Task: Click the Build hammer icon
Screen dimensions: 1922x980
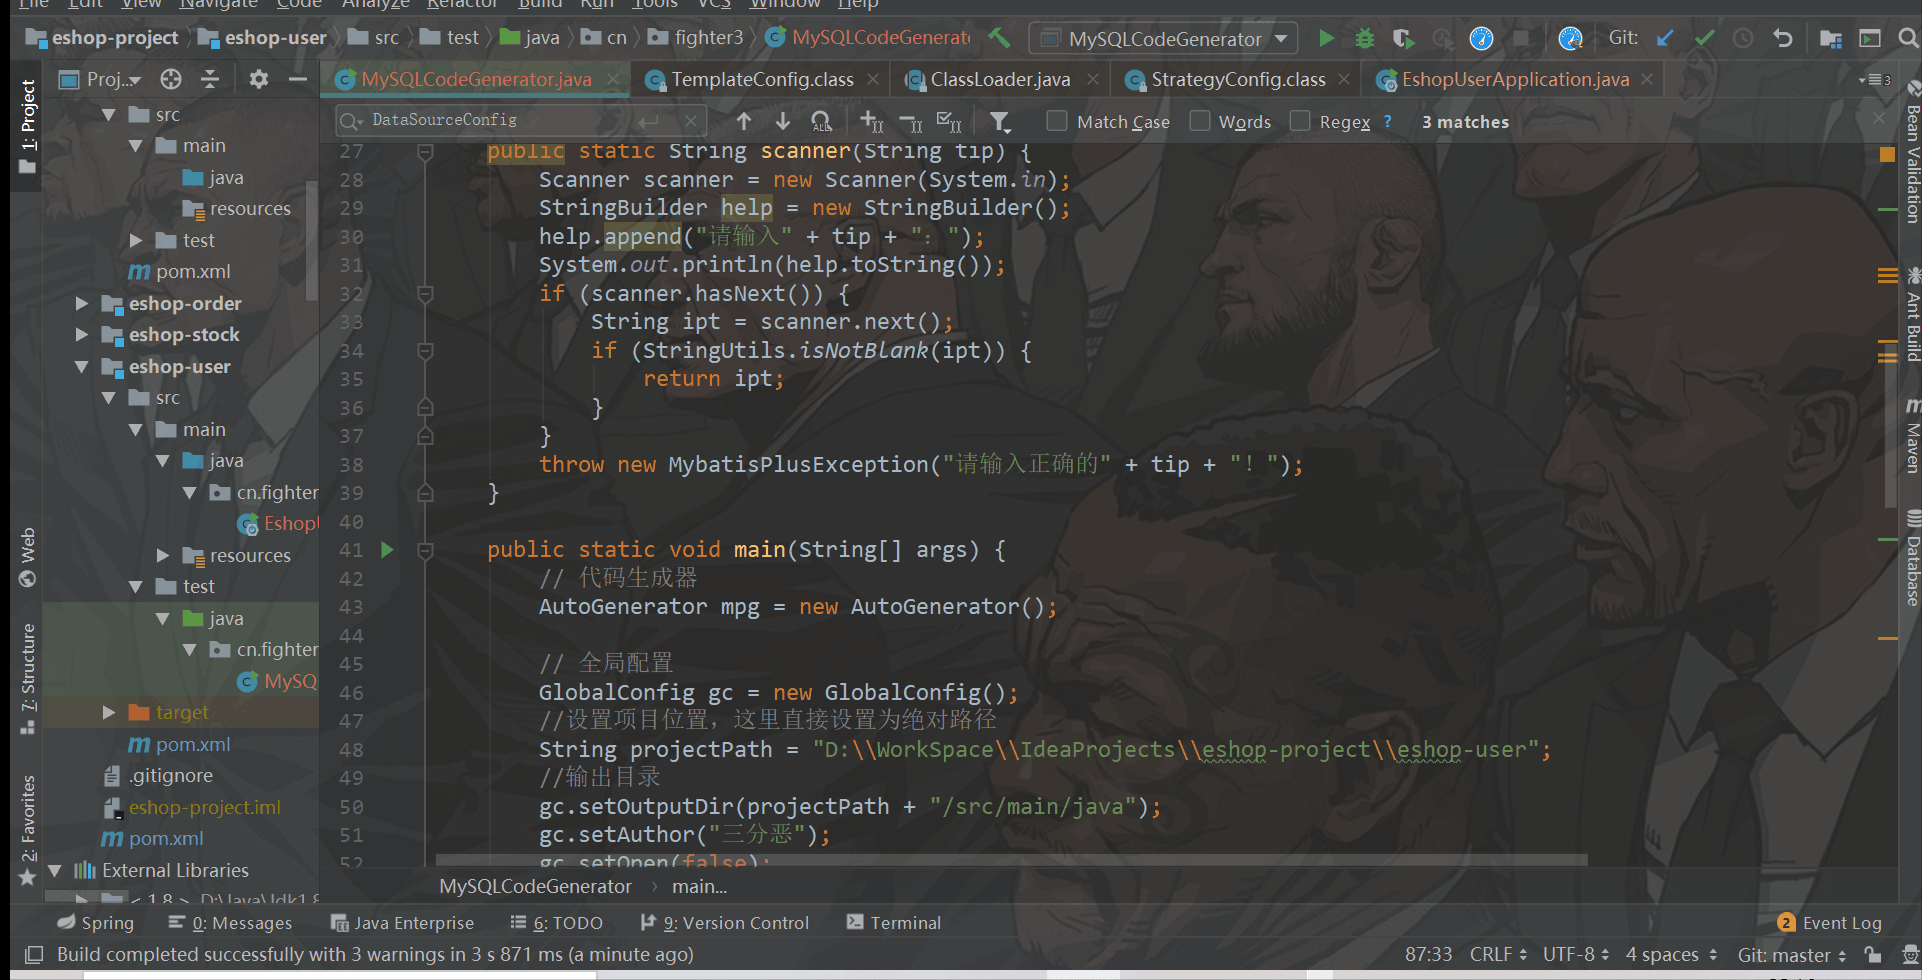Action: pos(1000,38)
